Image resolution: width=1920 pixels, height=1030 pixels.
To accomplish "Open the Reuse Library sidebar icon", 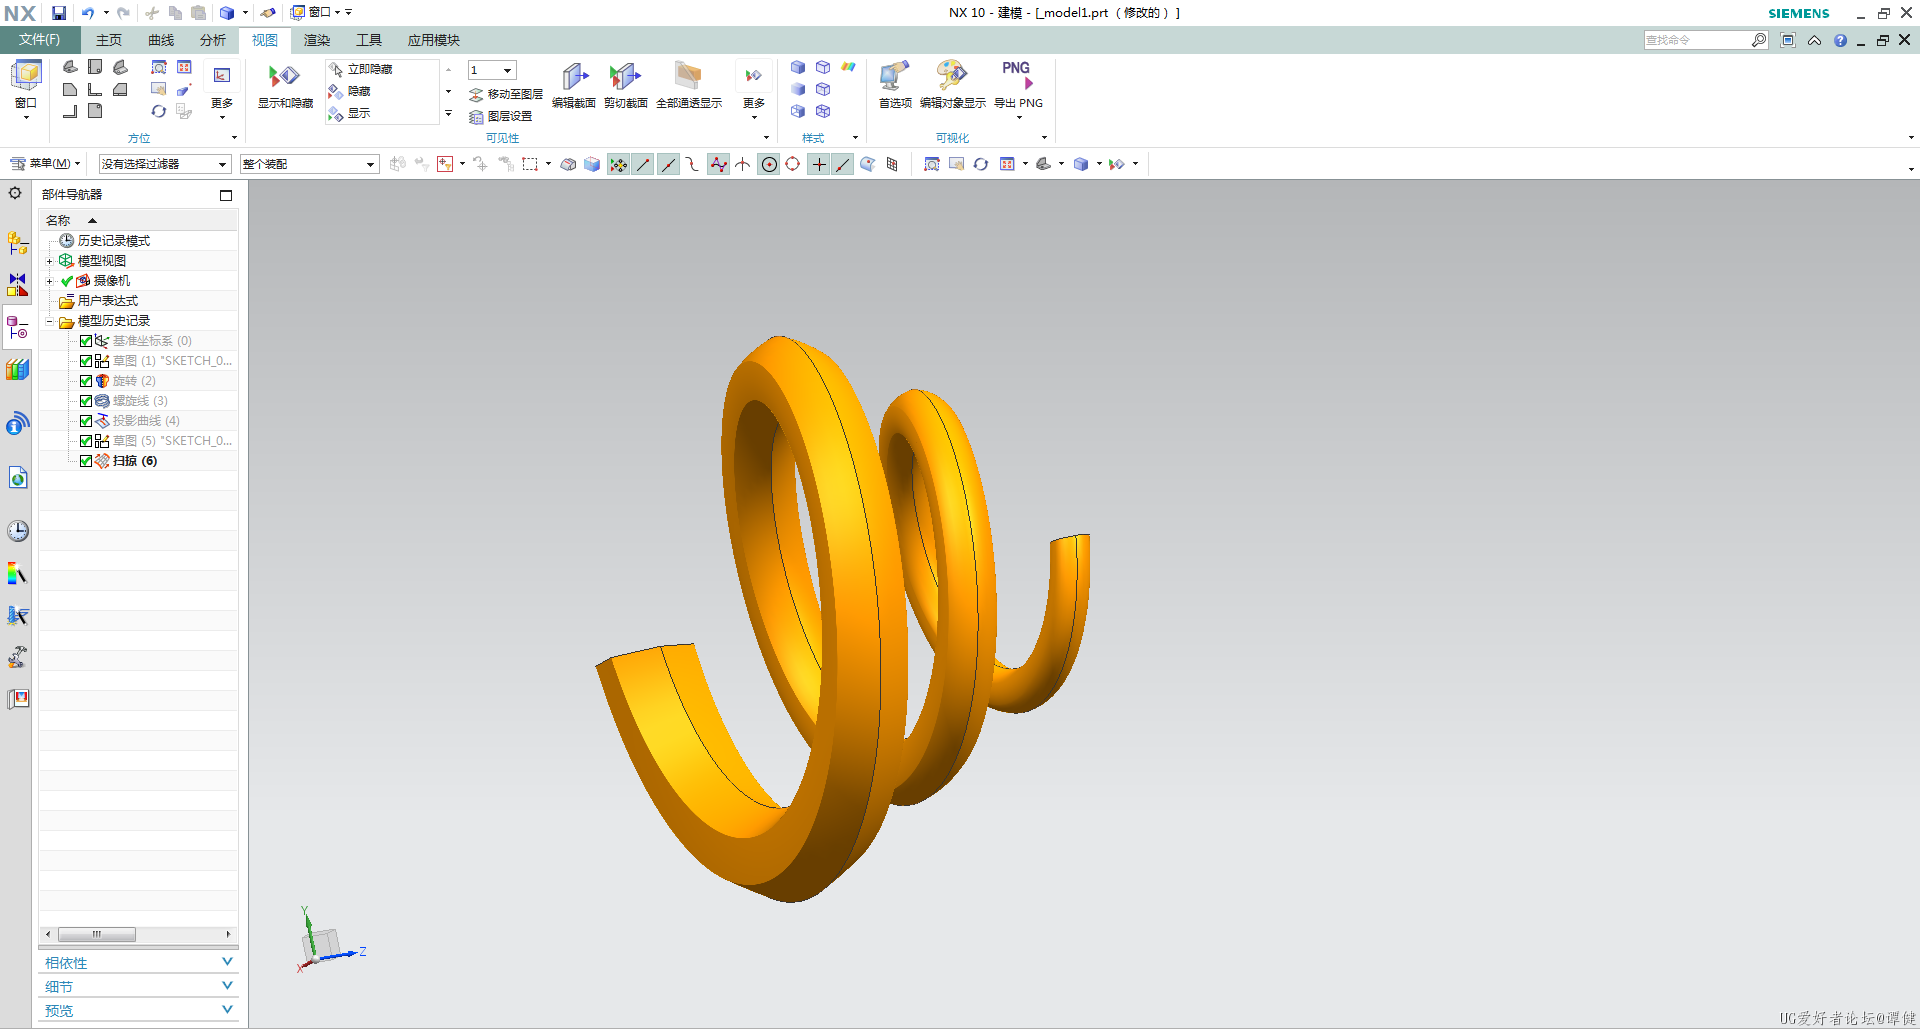I will pos(18,370).
